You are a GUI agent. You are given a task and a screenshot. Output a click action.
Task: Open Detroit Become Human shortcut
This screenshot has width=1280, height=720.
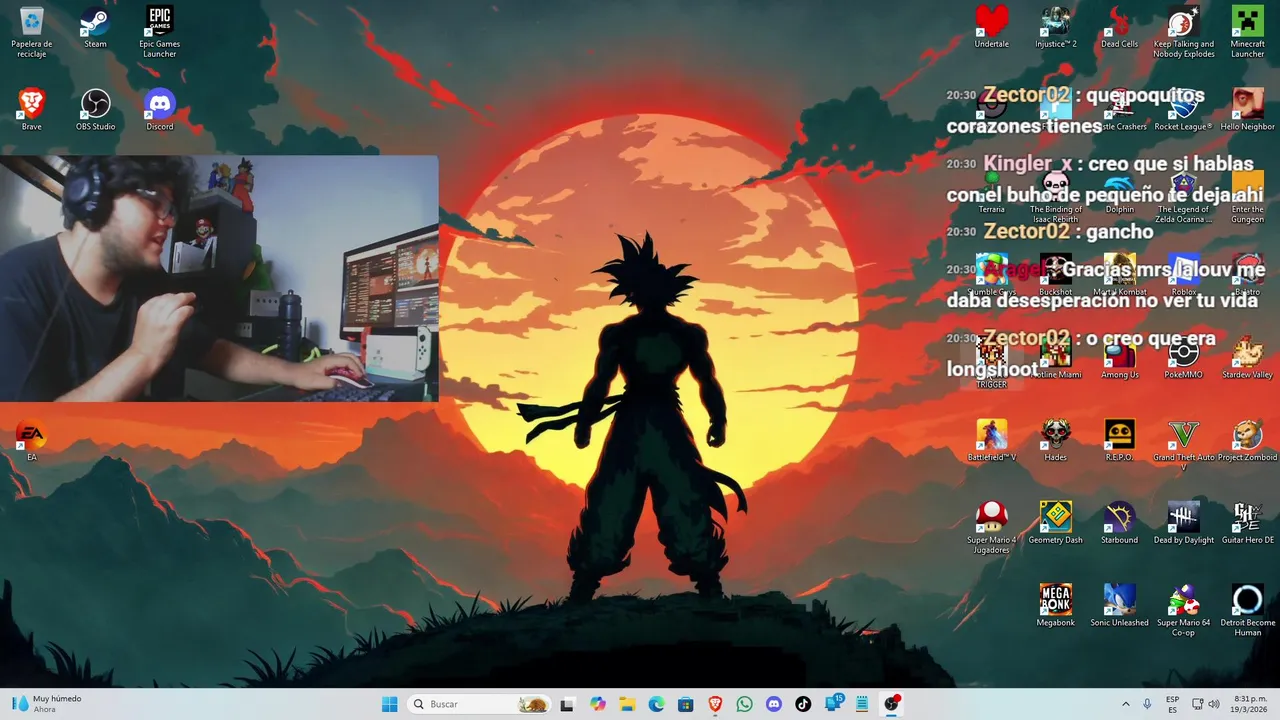[1247, 610]
